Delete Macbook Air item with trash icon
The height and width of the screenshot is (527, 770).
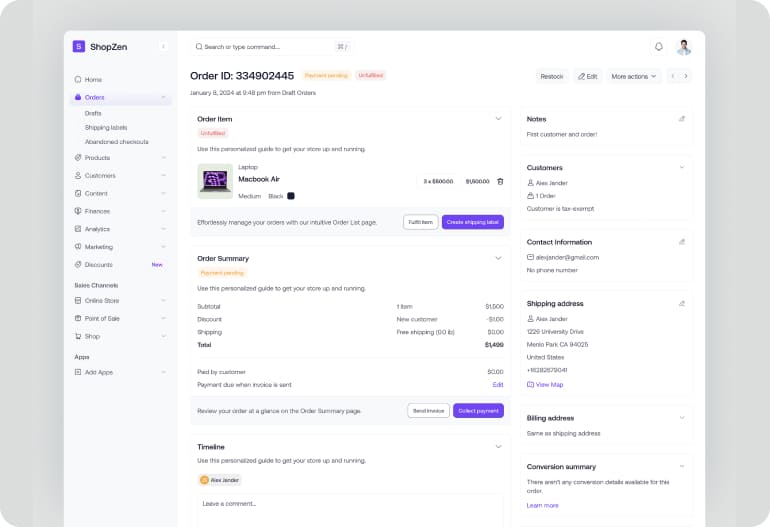pos(500,181)
